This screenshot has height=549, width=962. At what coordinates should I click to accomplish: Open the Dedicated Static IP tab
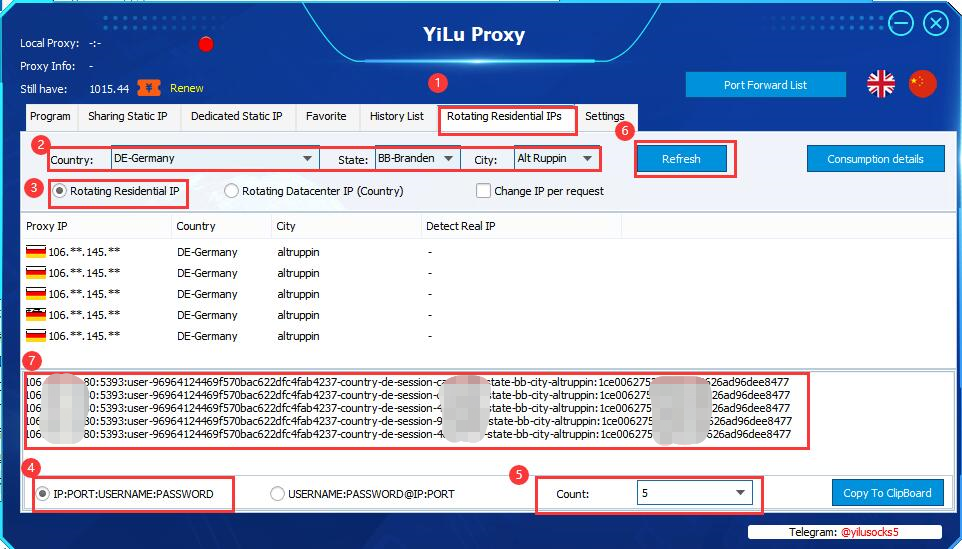point(237,117)
